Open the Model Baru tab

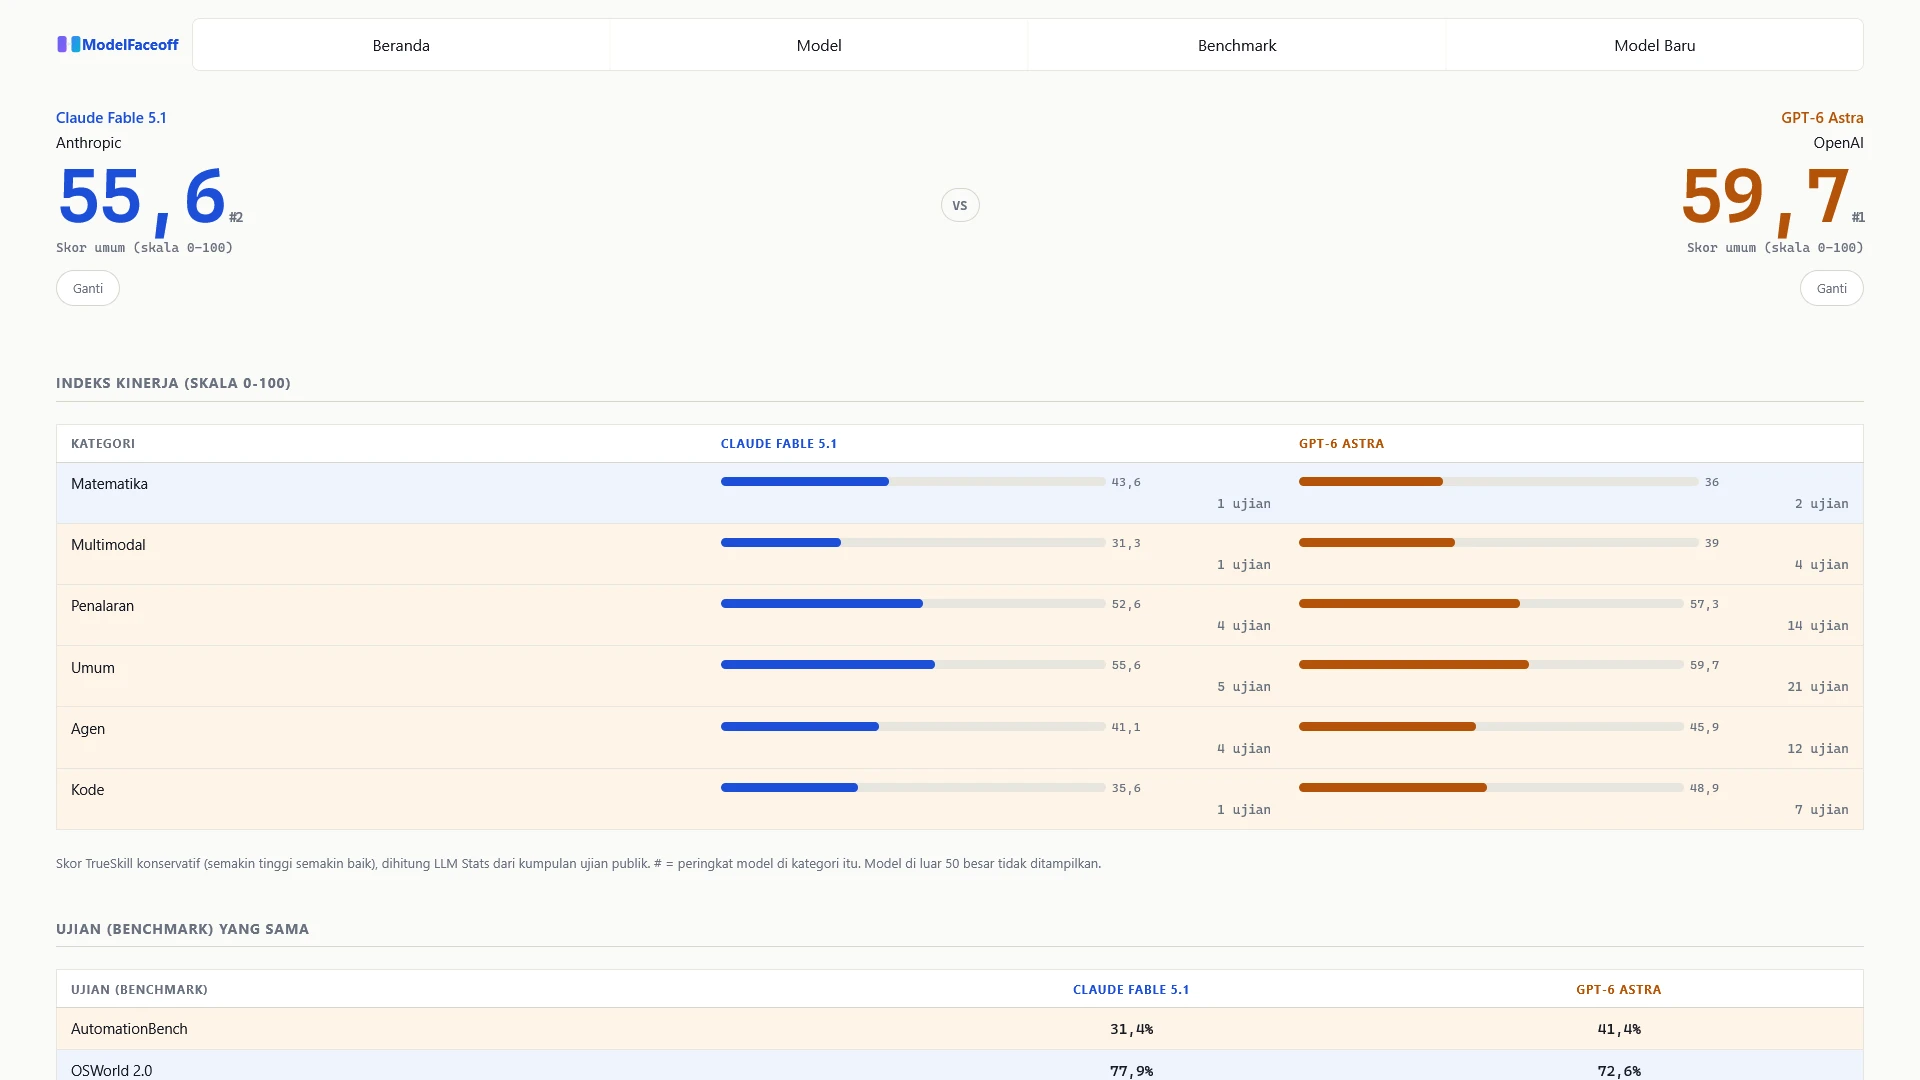coord(1655,45)
